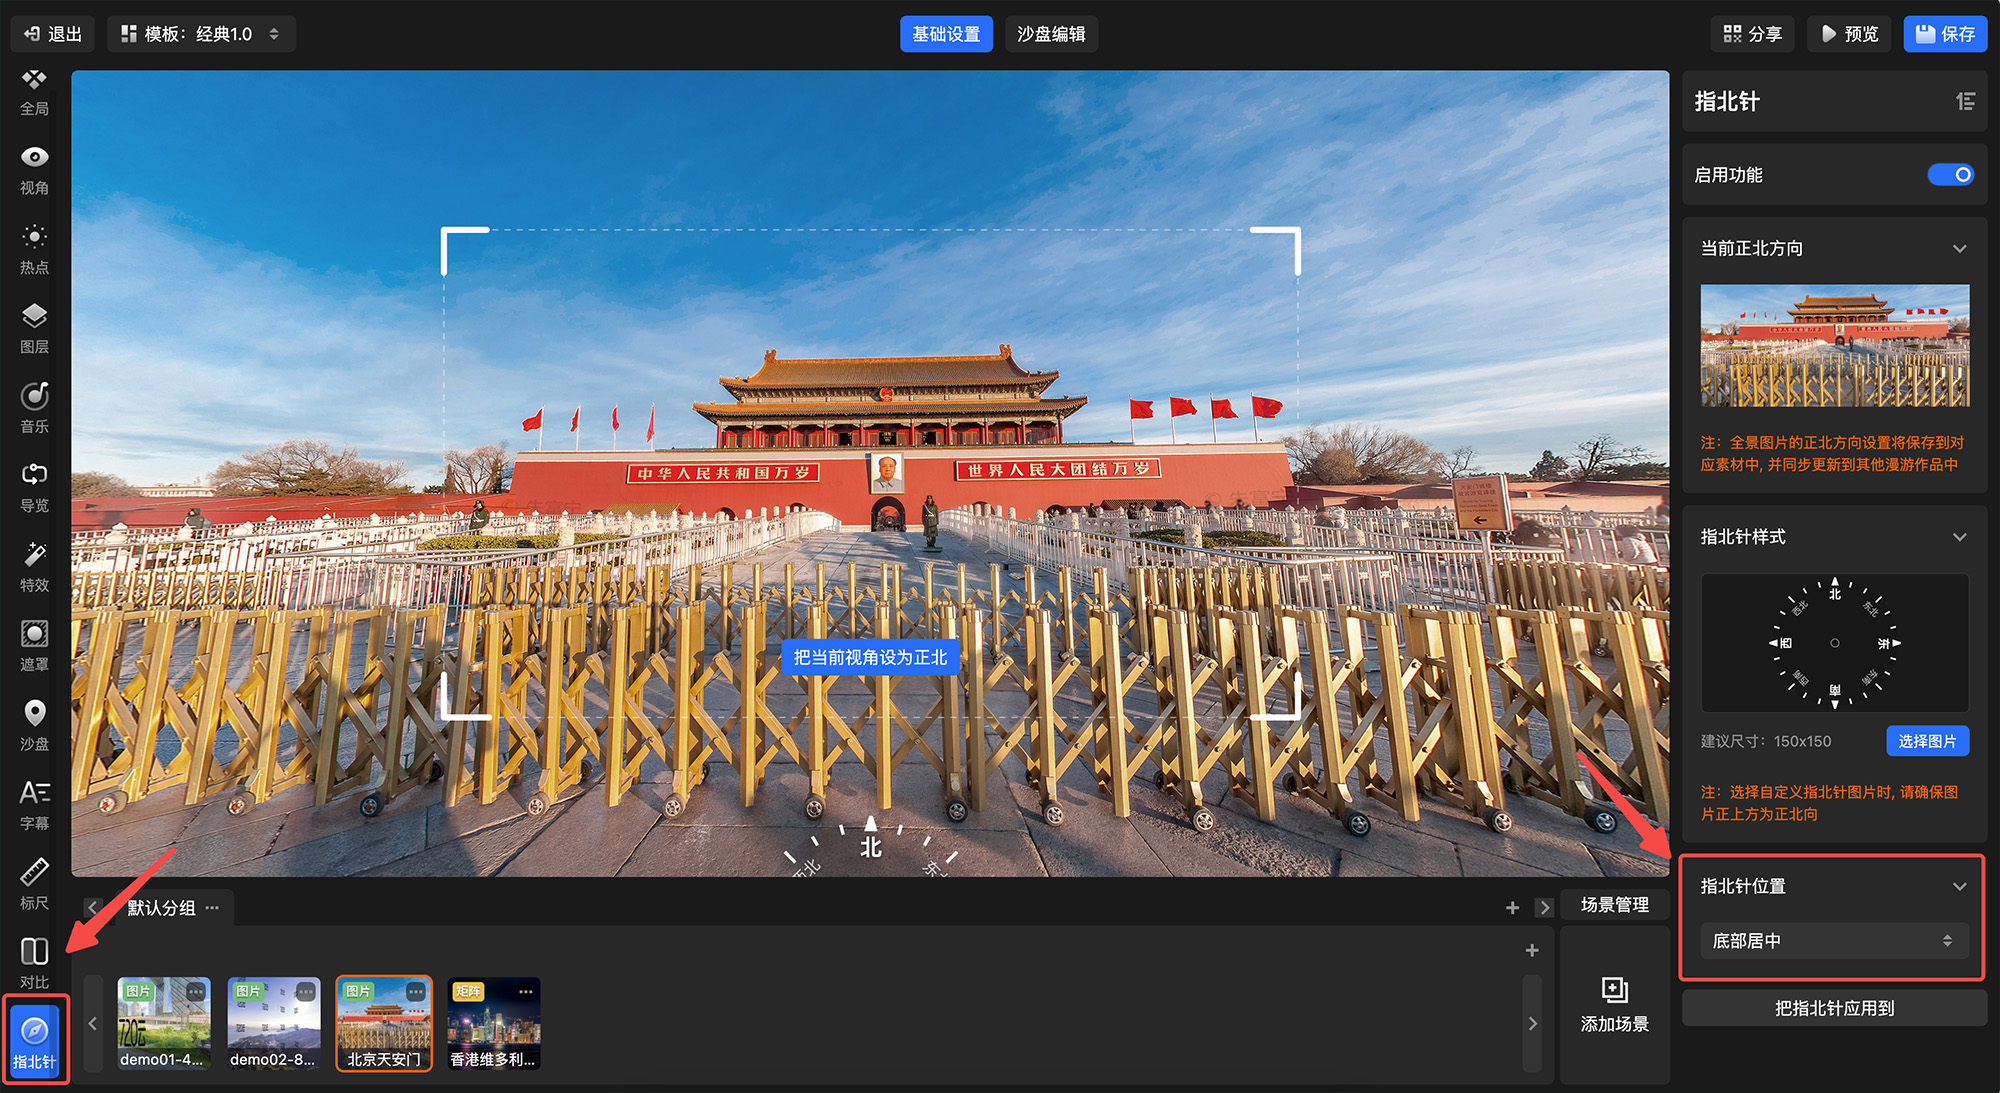Collapse the 指北针样式 section
2000x1093 pixels.
click(x=1959, y=537)
